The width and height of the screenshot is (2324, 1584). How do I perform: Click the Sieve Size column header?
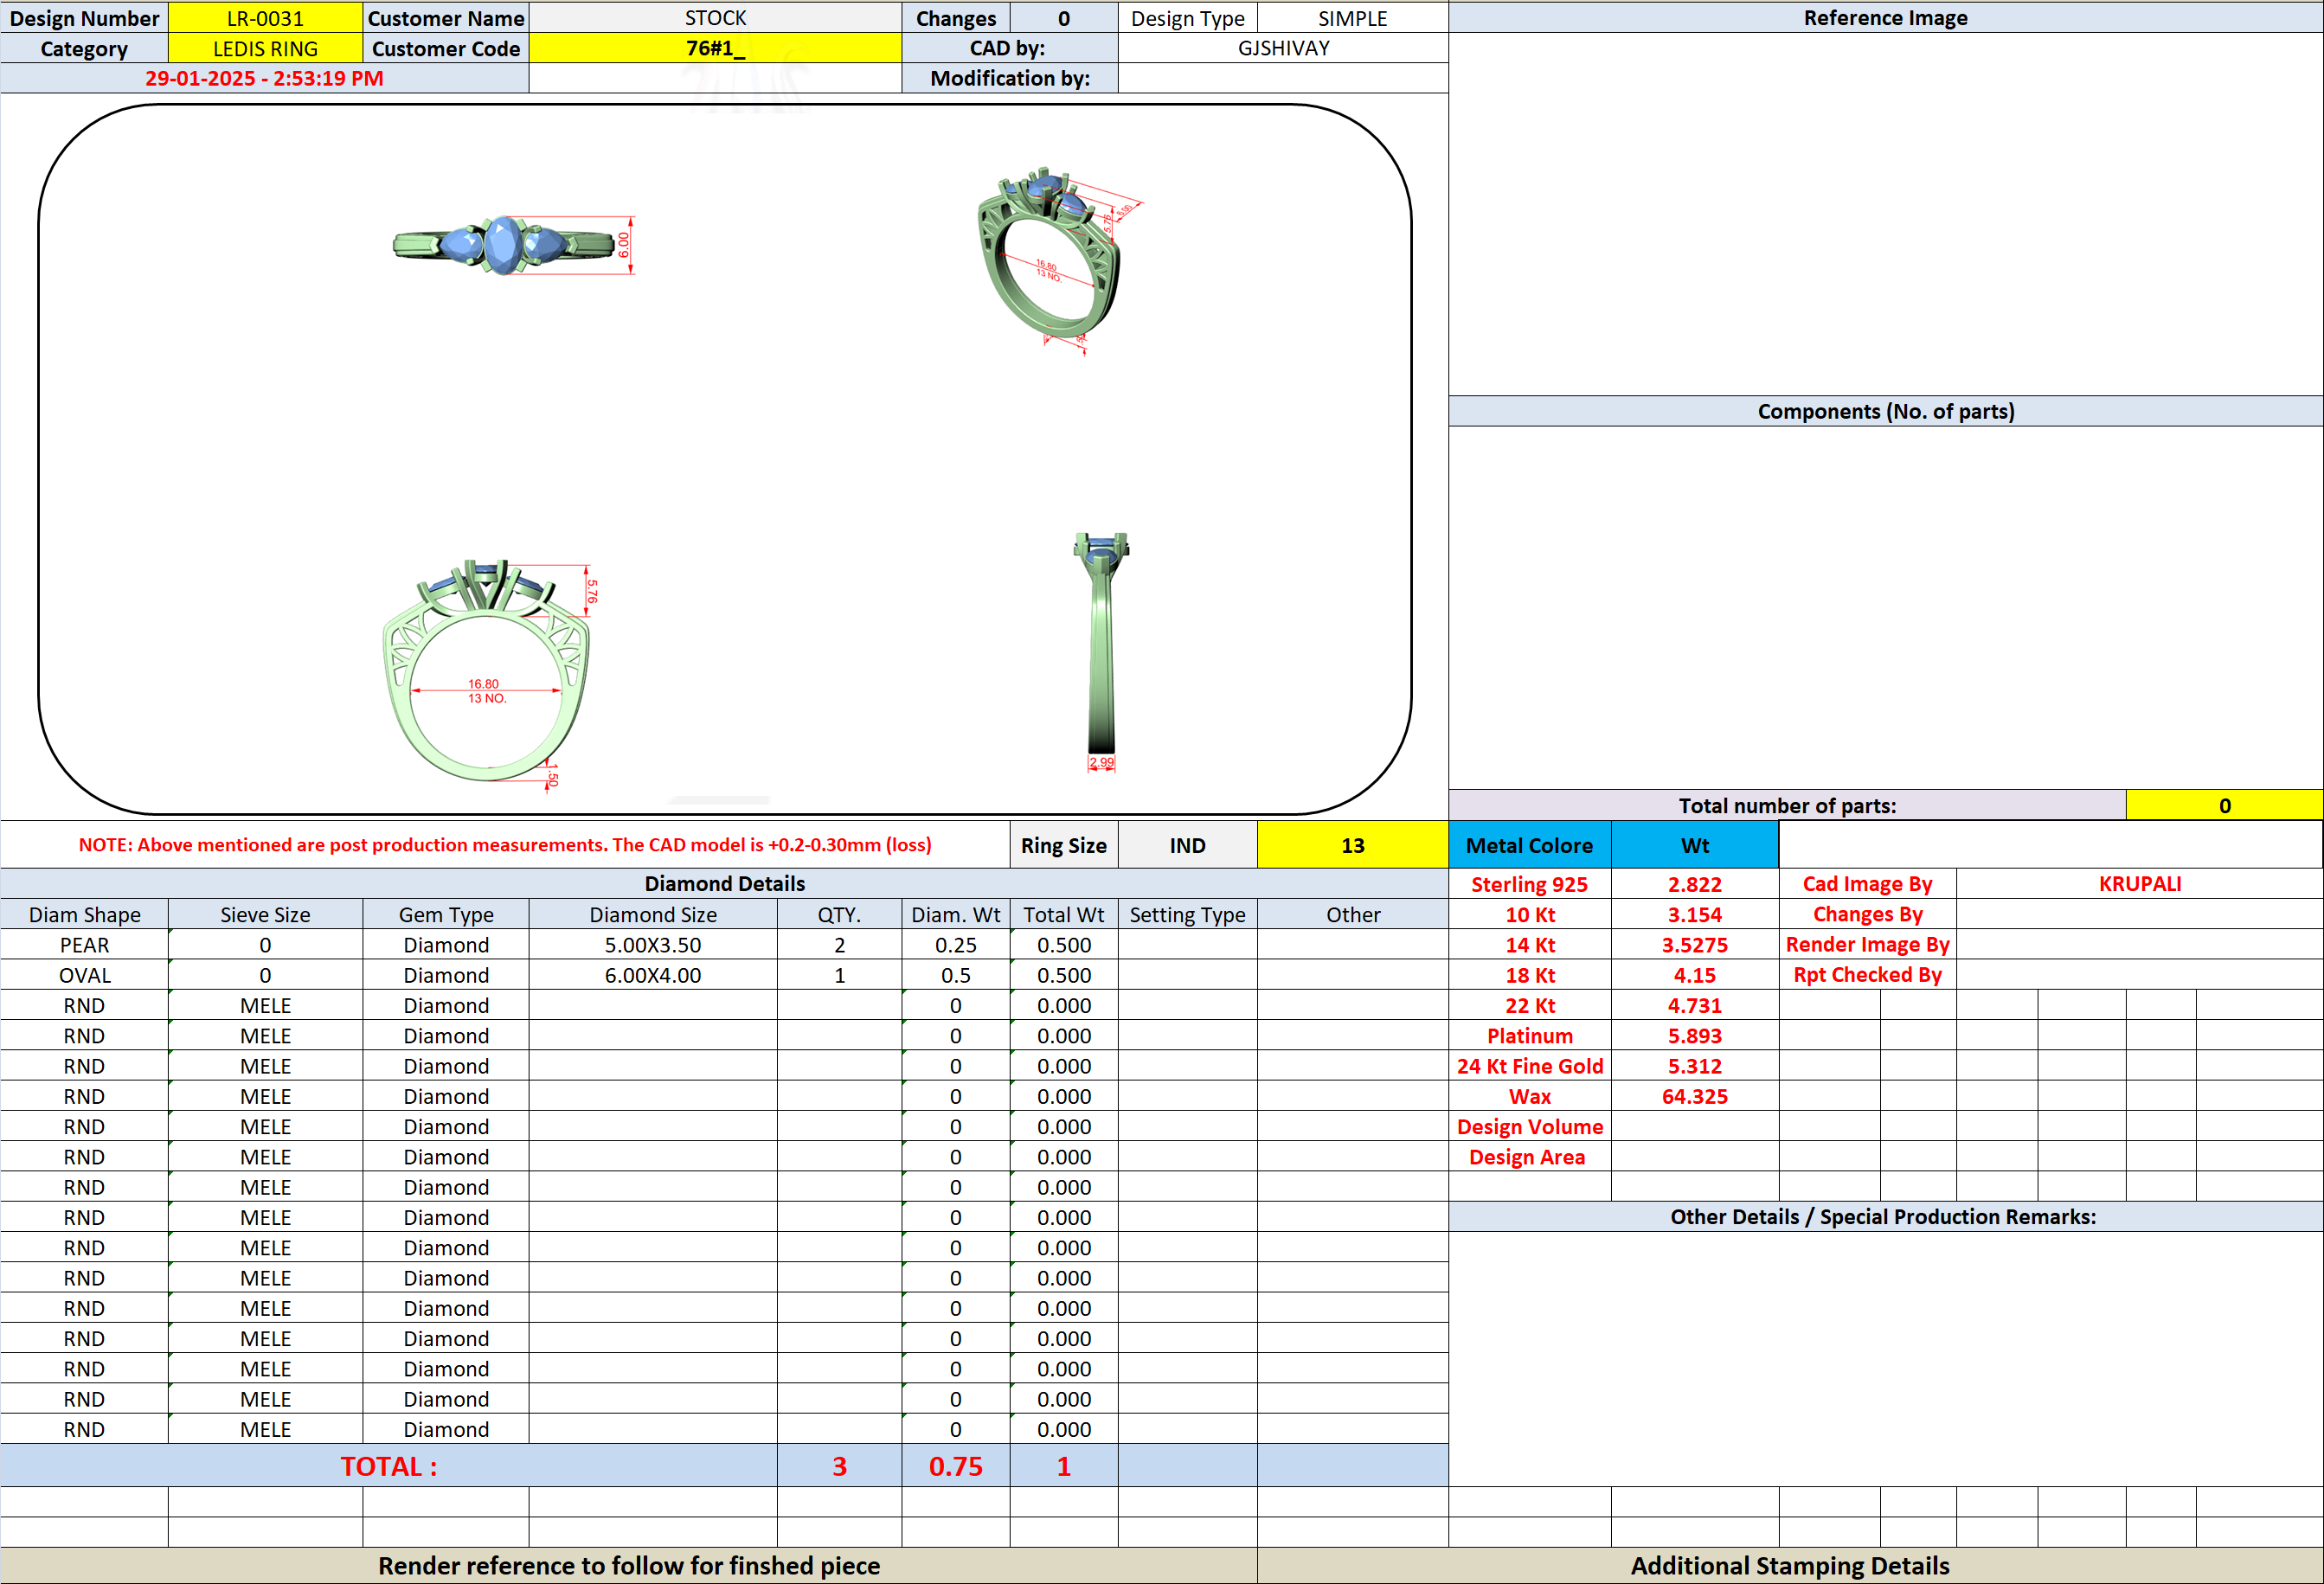pyautogui.click(x=265, y=914)
